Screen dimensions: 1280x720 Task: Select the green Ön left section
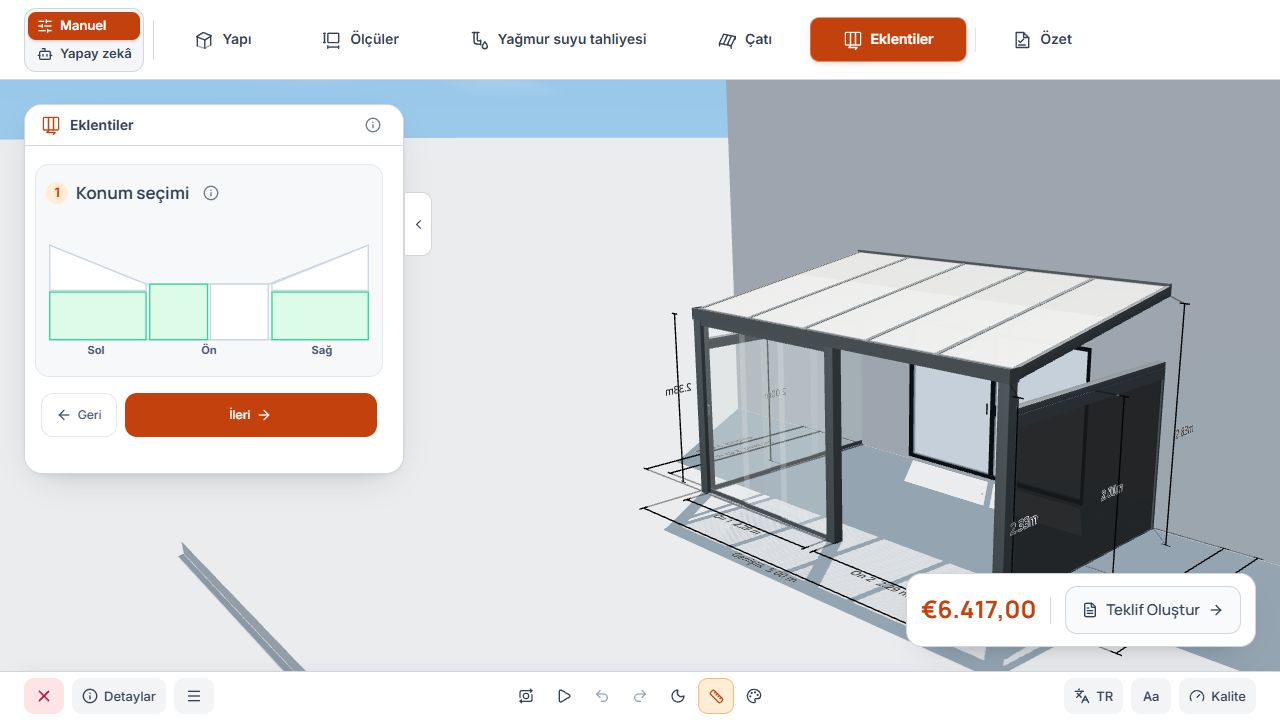pos(179,312)
